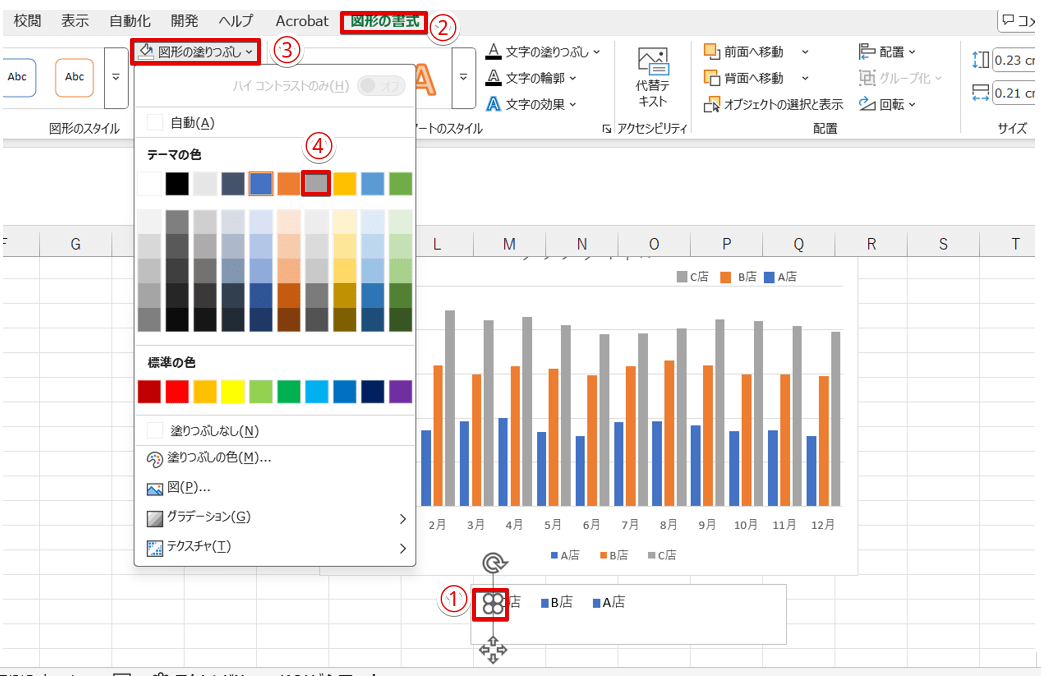The image size is (1041, 676).
Task: Switch to the 図形の書式 tab
Action: 385,21
